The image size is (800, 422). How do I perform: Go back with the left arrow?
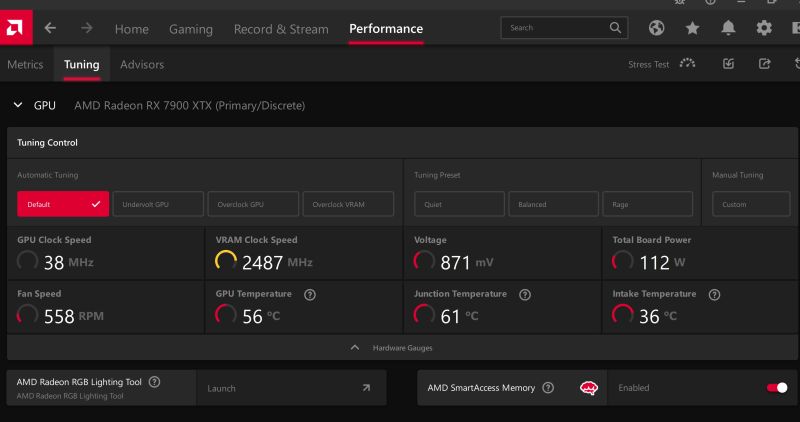(50, 28)
